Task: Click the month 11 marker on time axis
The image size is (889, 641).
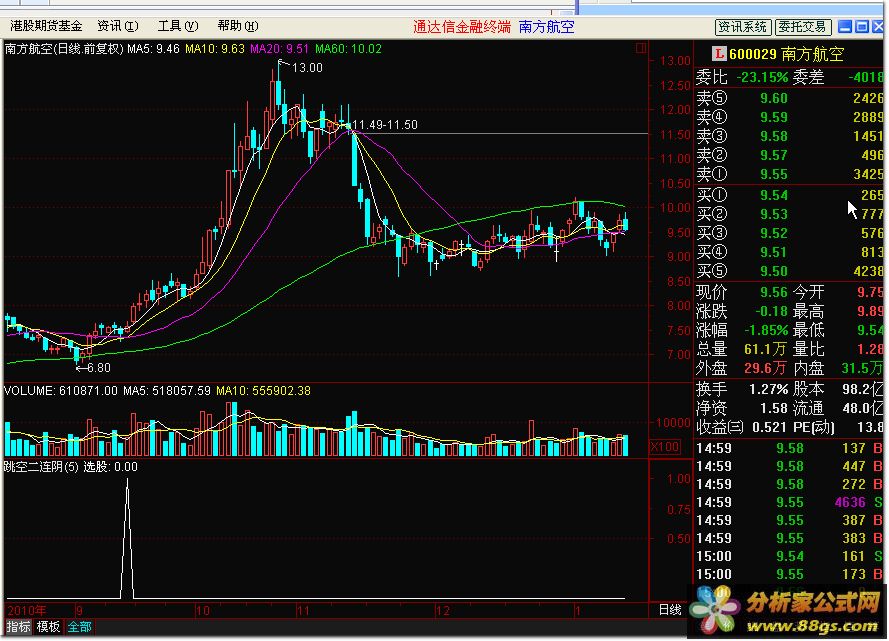Action: [x=303, y=611]
